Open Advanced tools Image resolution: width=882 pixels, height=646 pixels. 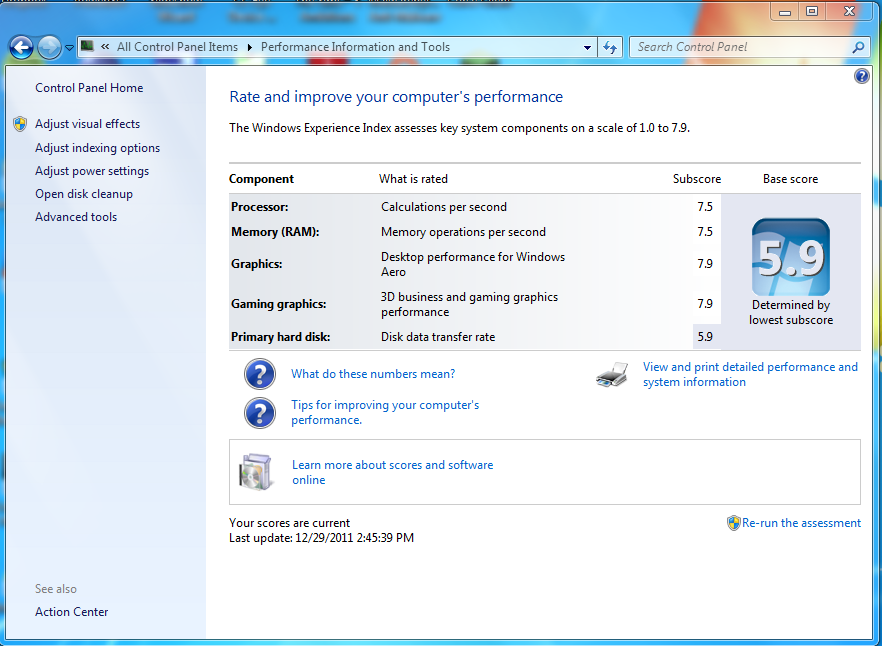point(76,217)
